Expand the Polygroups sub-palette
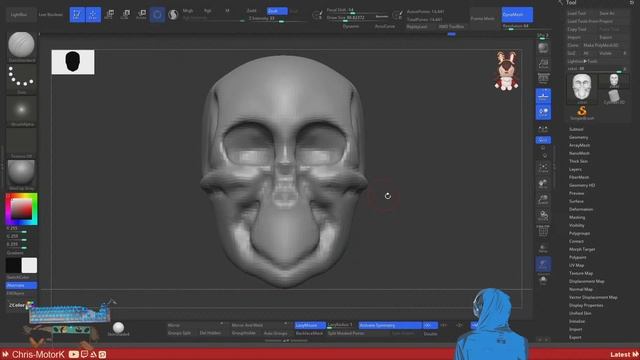The width and height of the screenshot is (640, 360). (x=579, y=233)
